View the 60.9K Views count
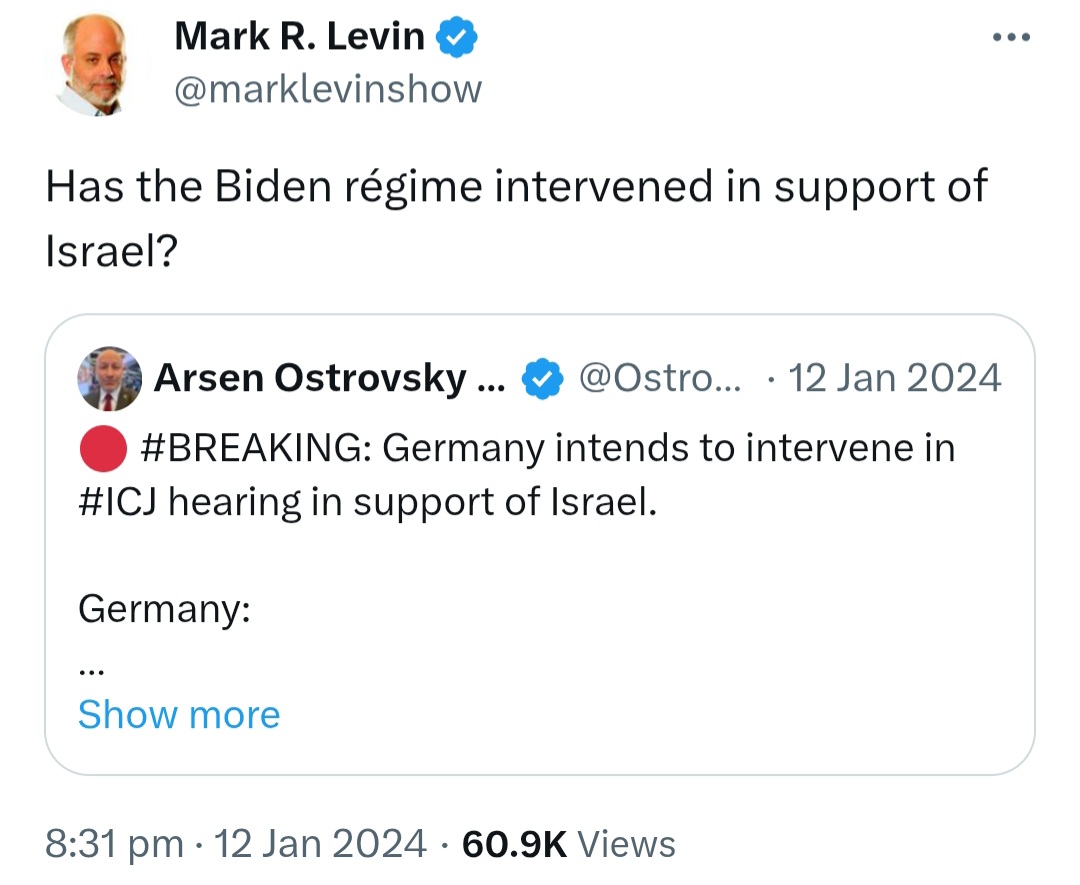1080x885 pixels. [x=569, y=844]
